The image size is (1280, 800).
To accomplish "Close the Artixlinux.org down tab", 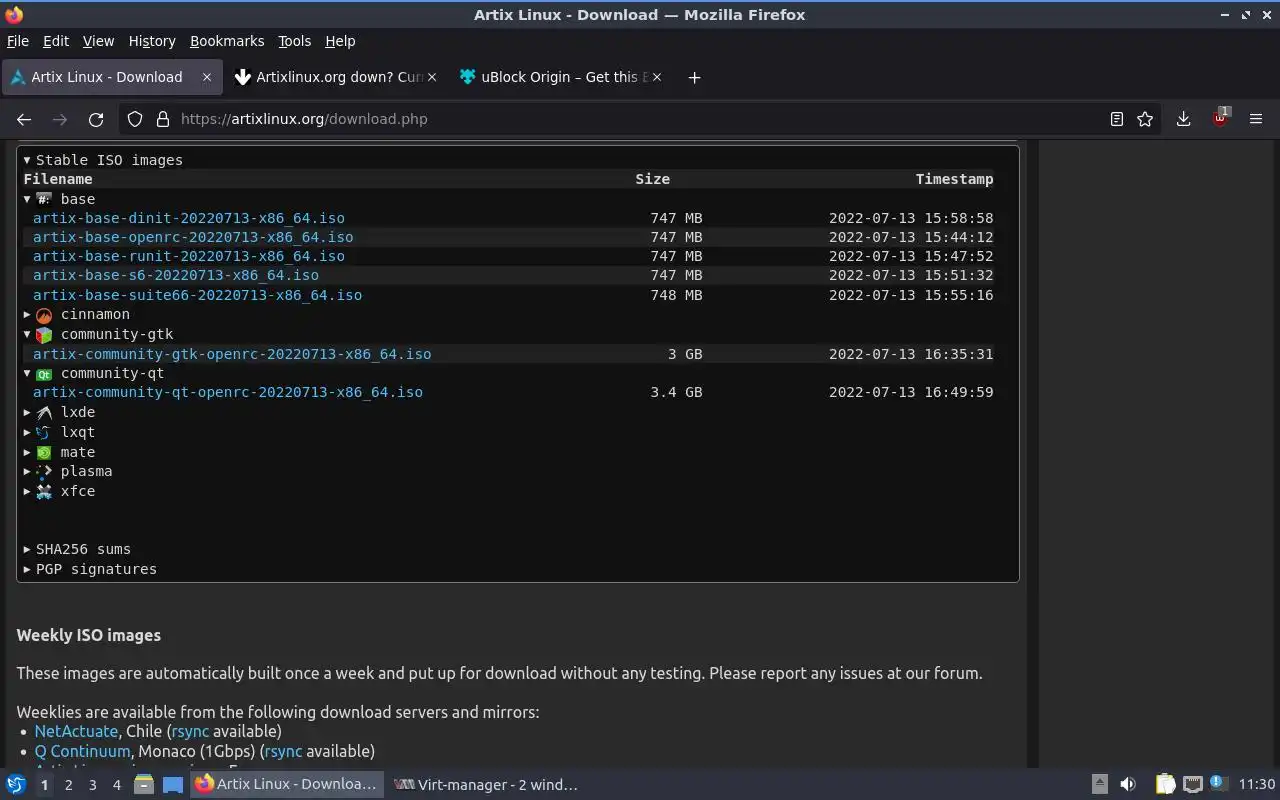I will click(432, 77).
